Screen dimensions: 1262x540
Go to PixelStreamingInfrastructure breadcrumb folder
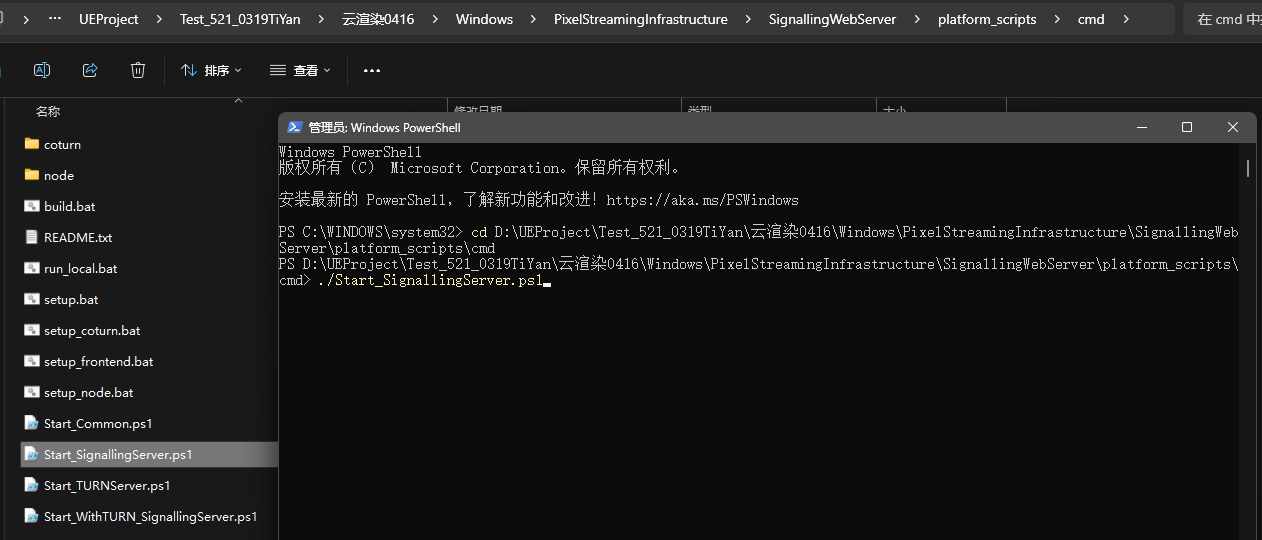point(641,19)
